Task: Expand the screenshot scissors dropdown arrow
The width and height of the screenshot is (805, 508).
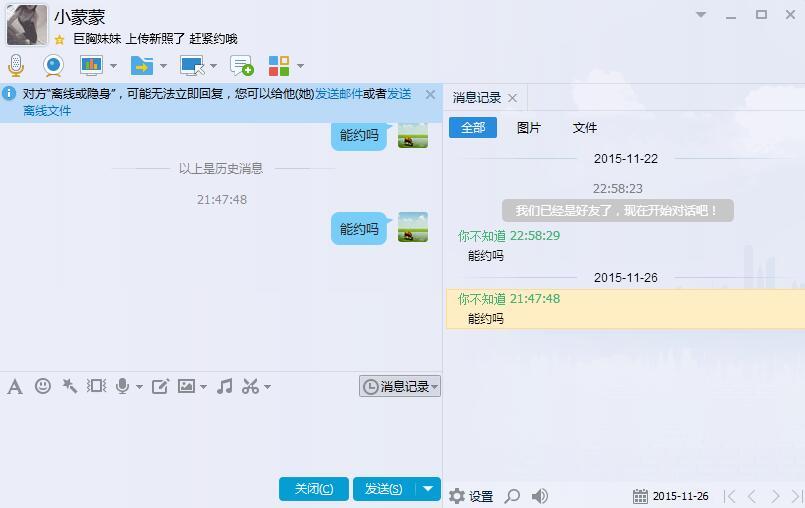Action: coord(267,387)
